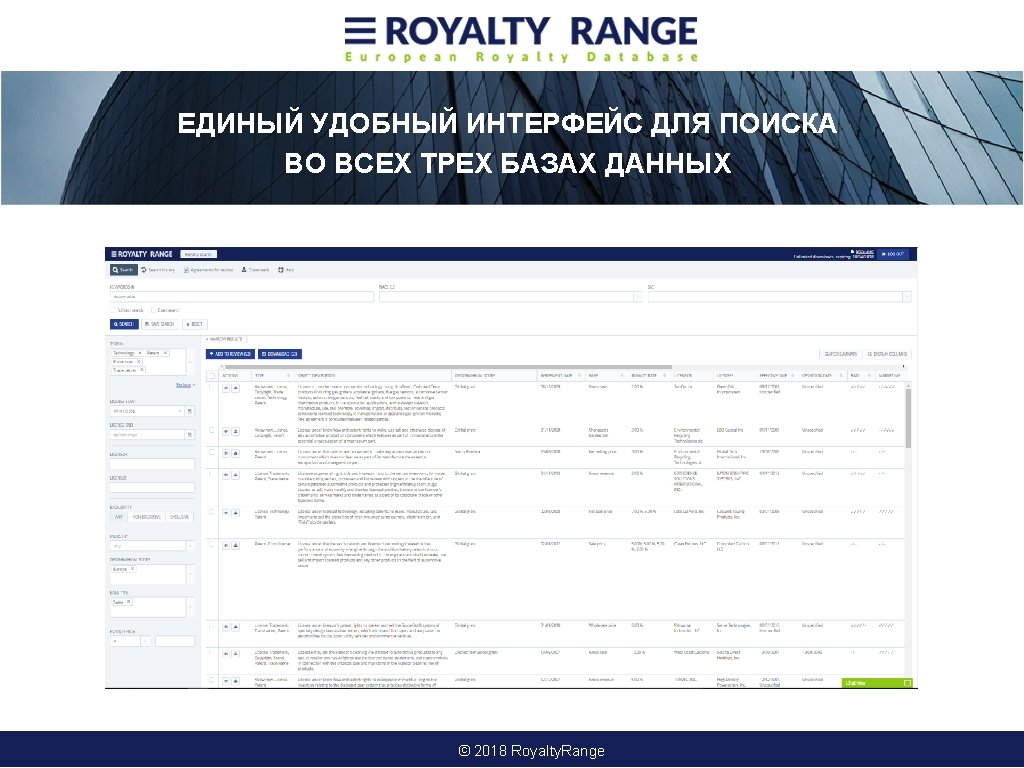Image resolution: width=1024 pixels, height=768 pixels.
Task: Enable the Full text search checkbox
Action: [112, 310]
